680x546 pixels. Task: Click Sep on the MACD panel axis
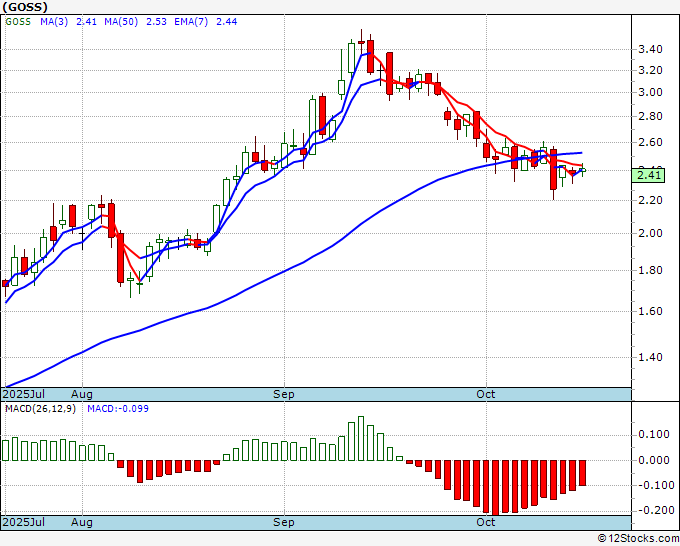[x=284, y=522]
